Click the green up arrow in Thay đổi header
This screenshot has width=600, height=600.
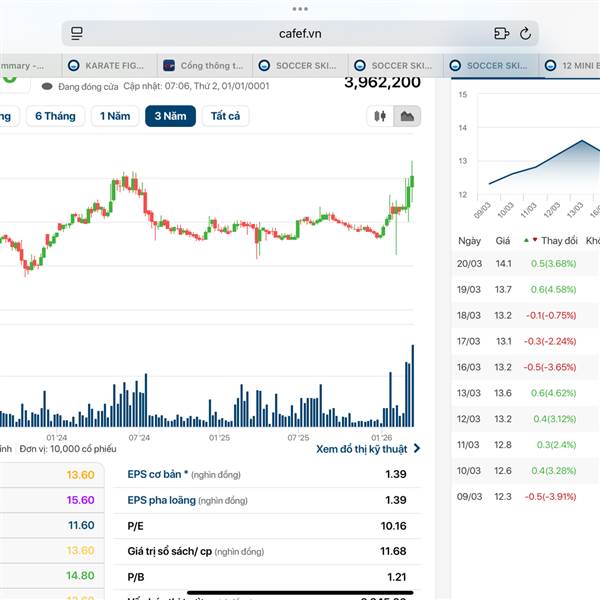[x=526, y=240]
